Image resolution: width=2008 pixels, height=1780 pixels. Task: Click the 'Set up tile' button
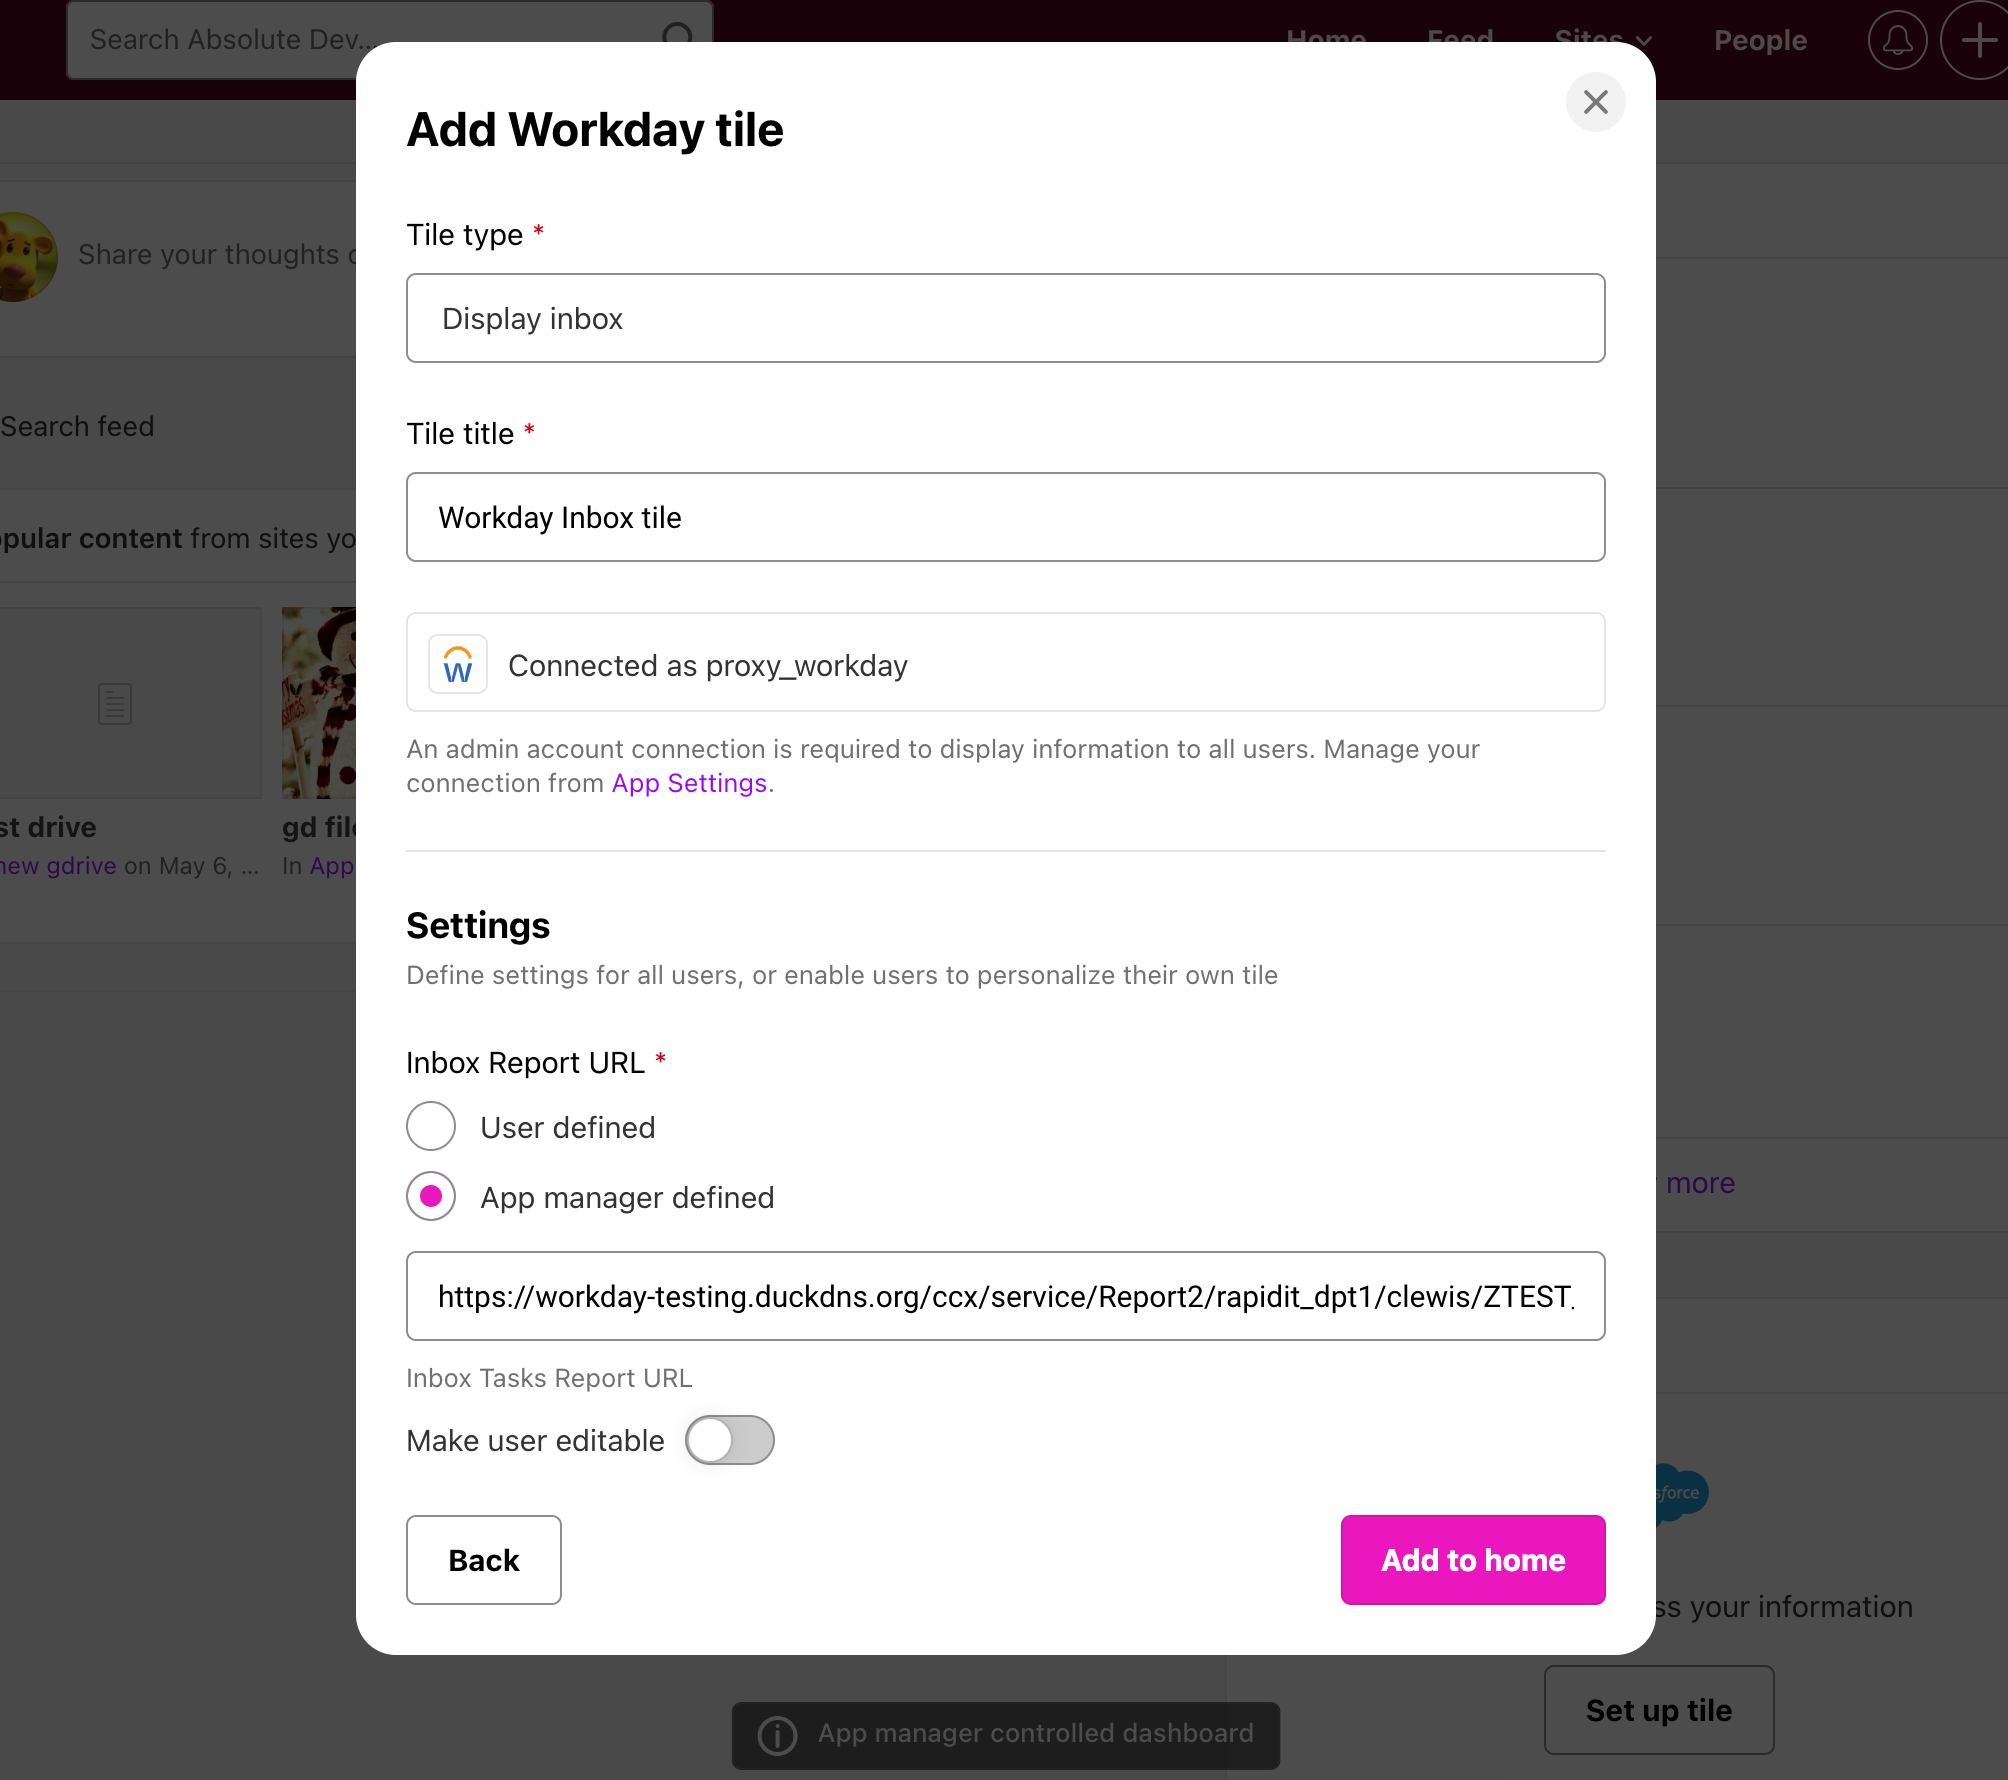[1659, 1708]
